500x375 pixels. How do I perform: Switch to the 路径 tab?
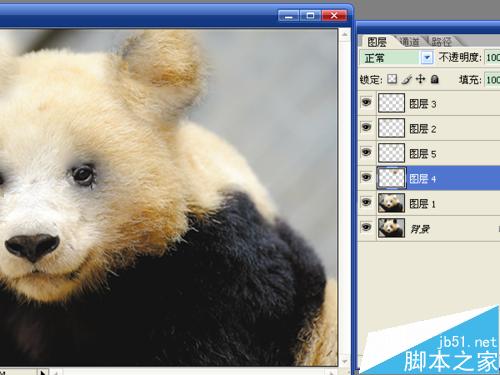tap(441, 42)
